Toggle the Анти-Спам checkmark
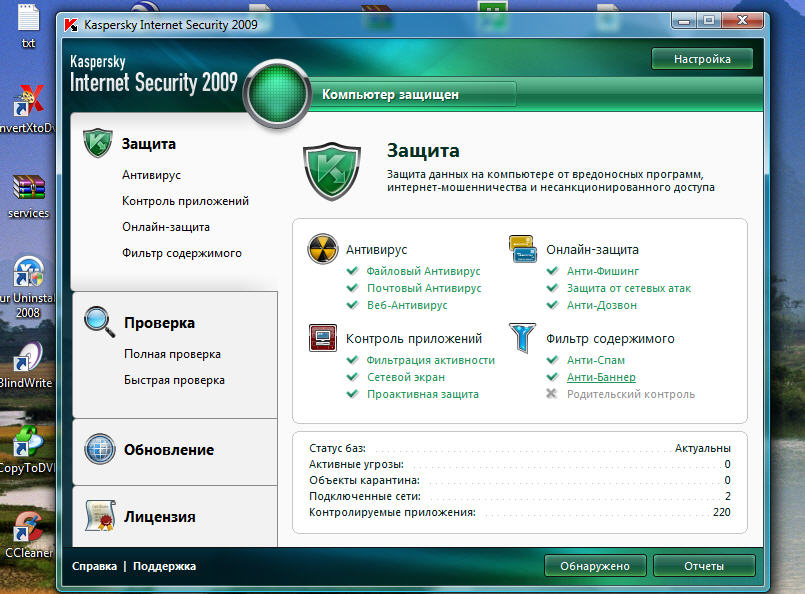The width and height of the screenshot is (805, 594). pyautogui.click(x=552, y=360)
